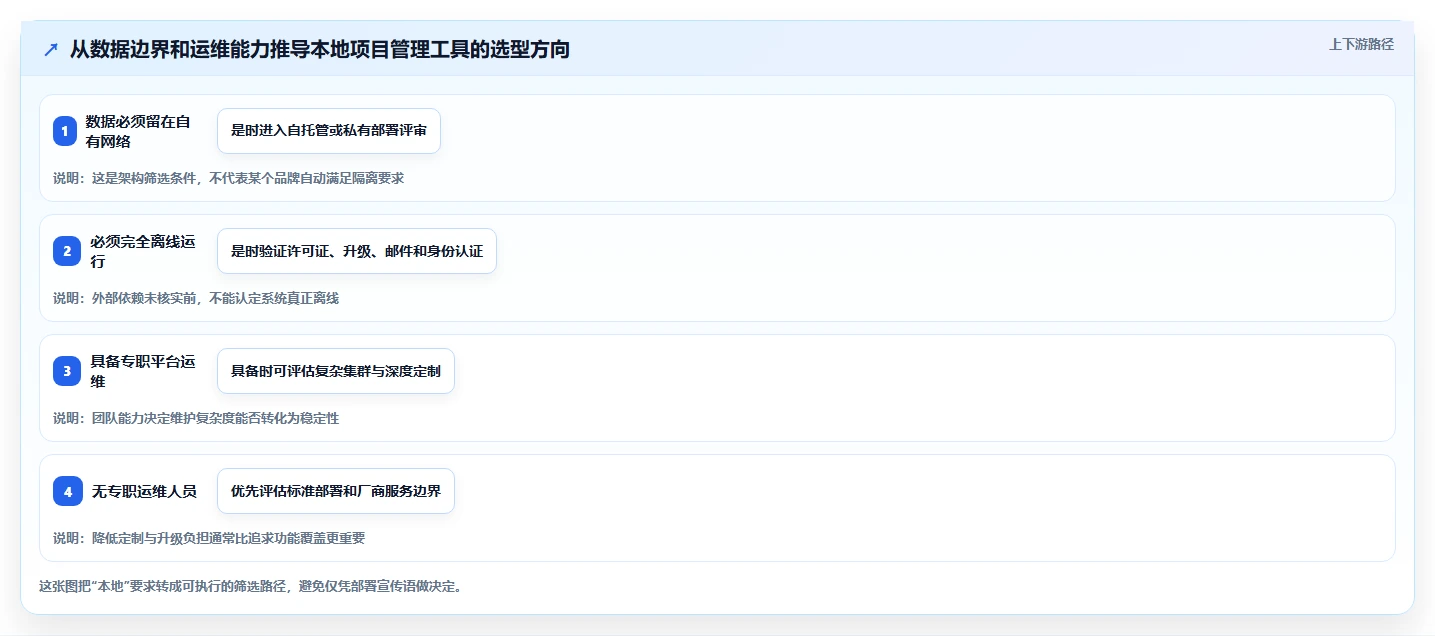Click the 上下游路径 label
The height and width of the screenshot is (636, 1435).
[x=1361, y=44]
